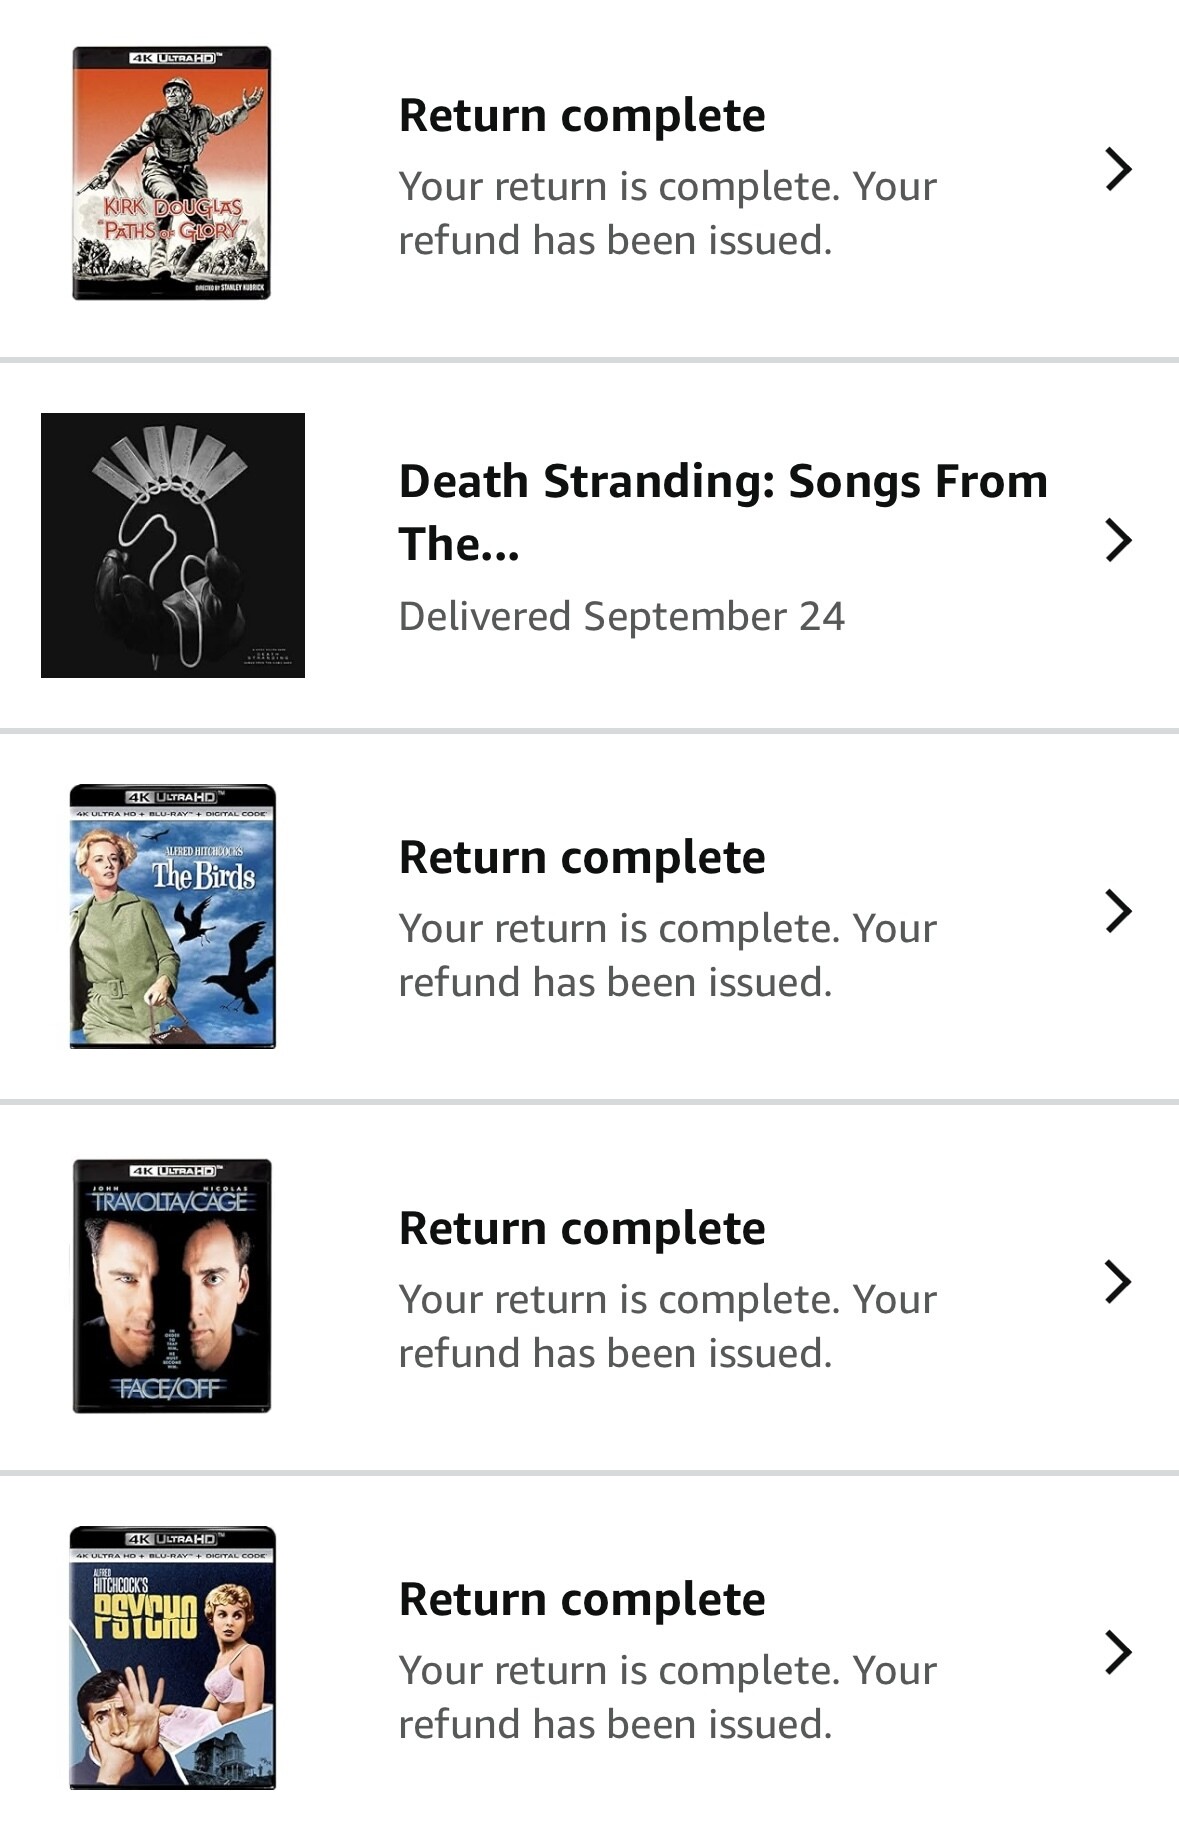1179x1837 pixels.
Task: Click refund issued text for Paths of Glory
Action: 667,213
